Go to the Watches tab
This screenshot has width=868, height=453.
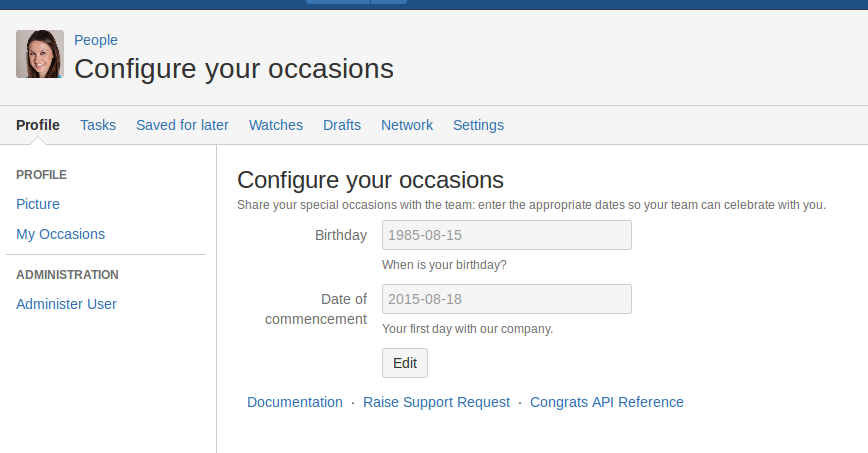[x=276, y=125]
